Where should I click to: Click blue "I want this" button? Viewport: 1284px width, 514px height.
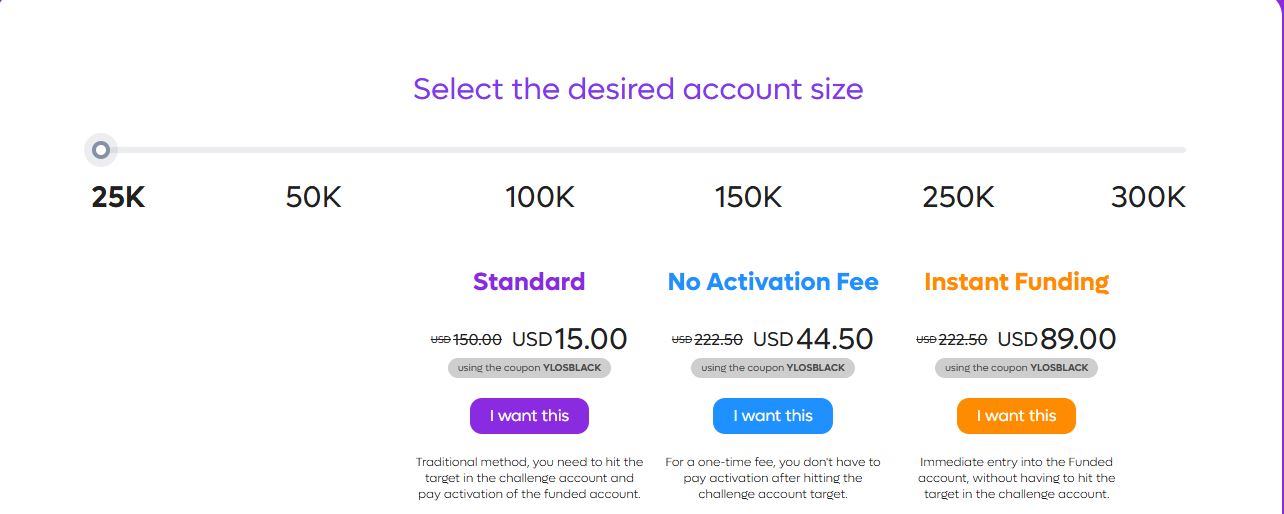772,416
